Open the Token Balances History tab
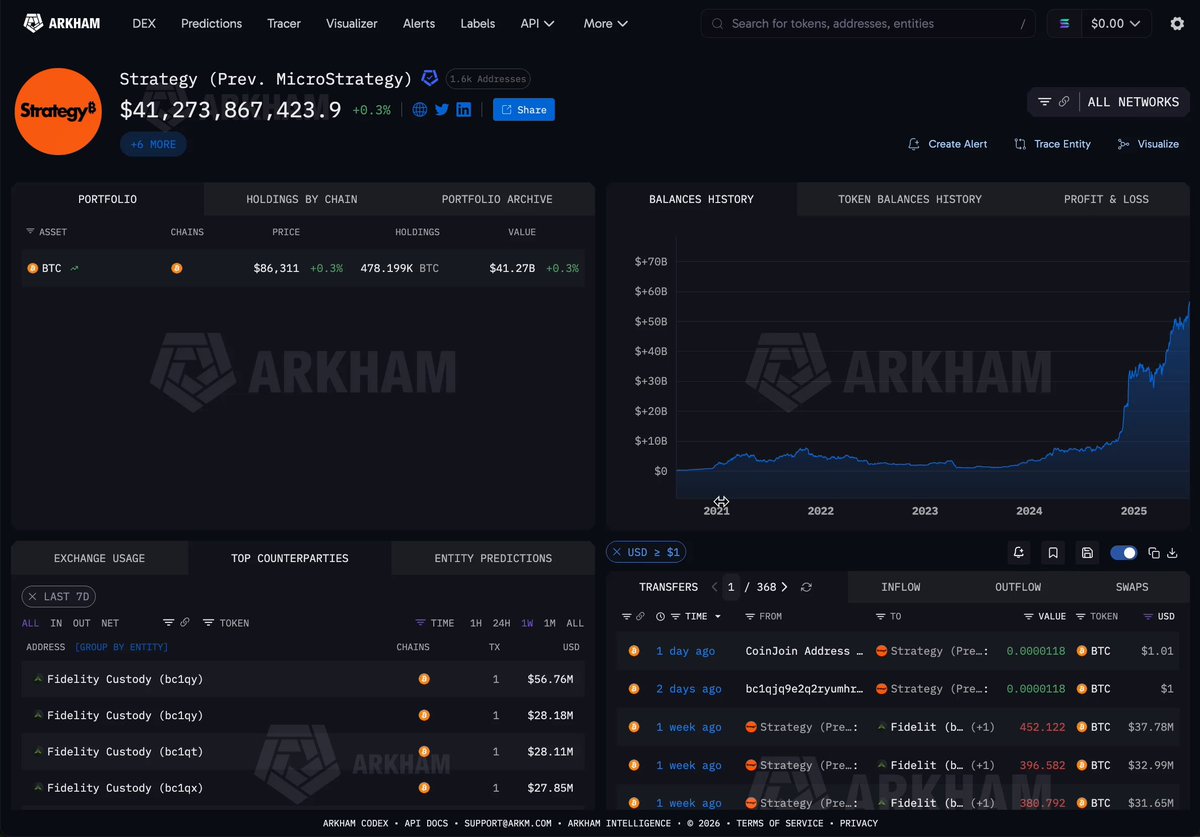 pyautogui.click(x=910, y=199)
